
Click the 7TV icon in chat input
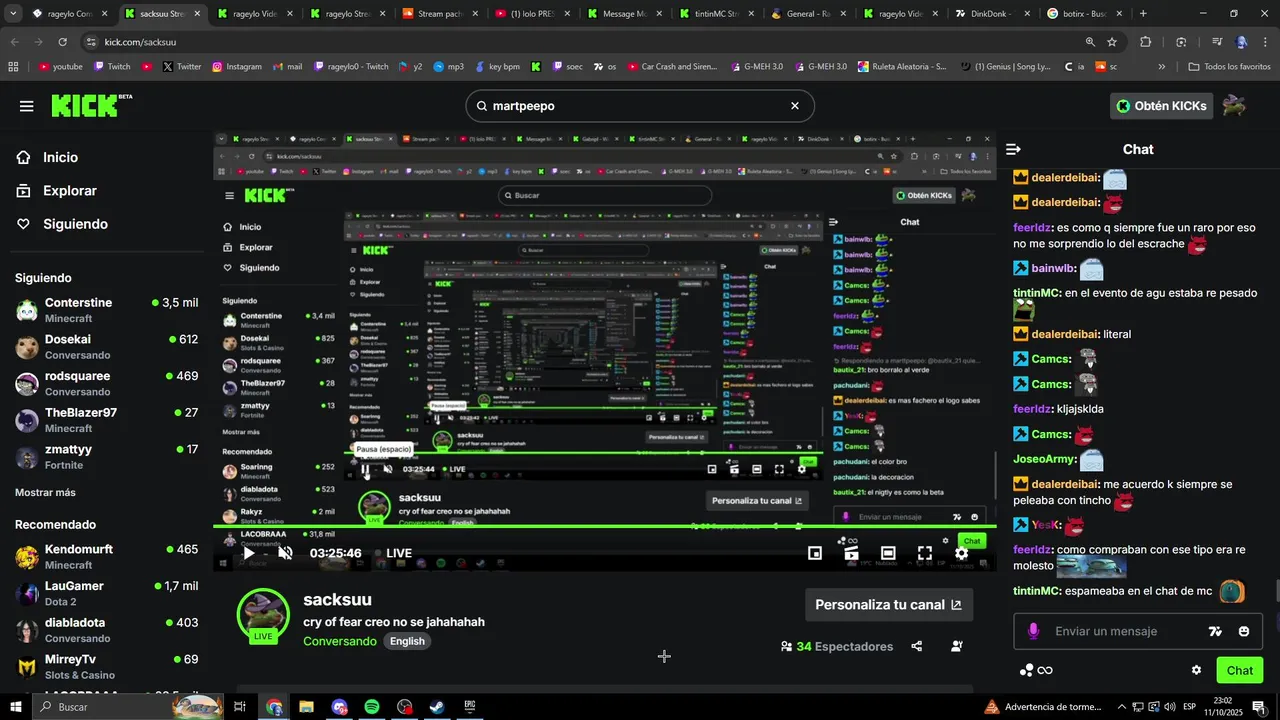point(1215,631)
